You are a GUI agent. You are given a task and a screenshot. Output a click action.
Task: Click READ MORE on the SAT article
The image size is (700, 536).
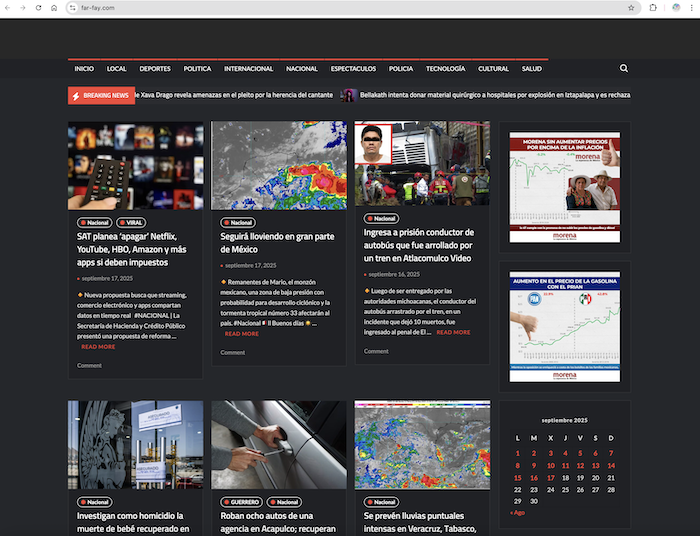tap(98, 347)
